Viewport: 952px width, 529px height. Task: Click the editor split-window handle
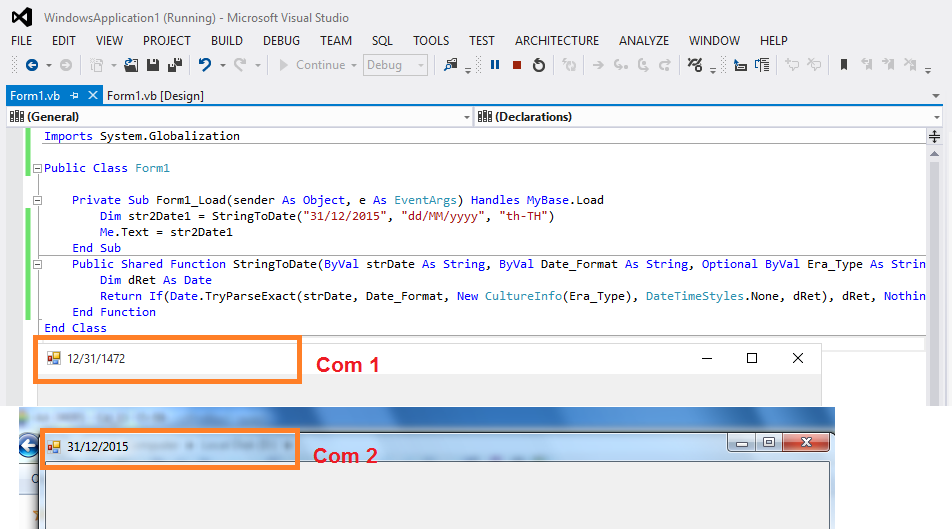pyautogui.click(x=934, y=137)
